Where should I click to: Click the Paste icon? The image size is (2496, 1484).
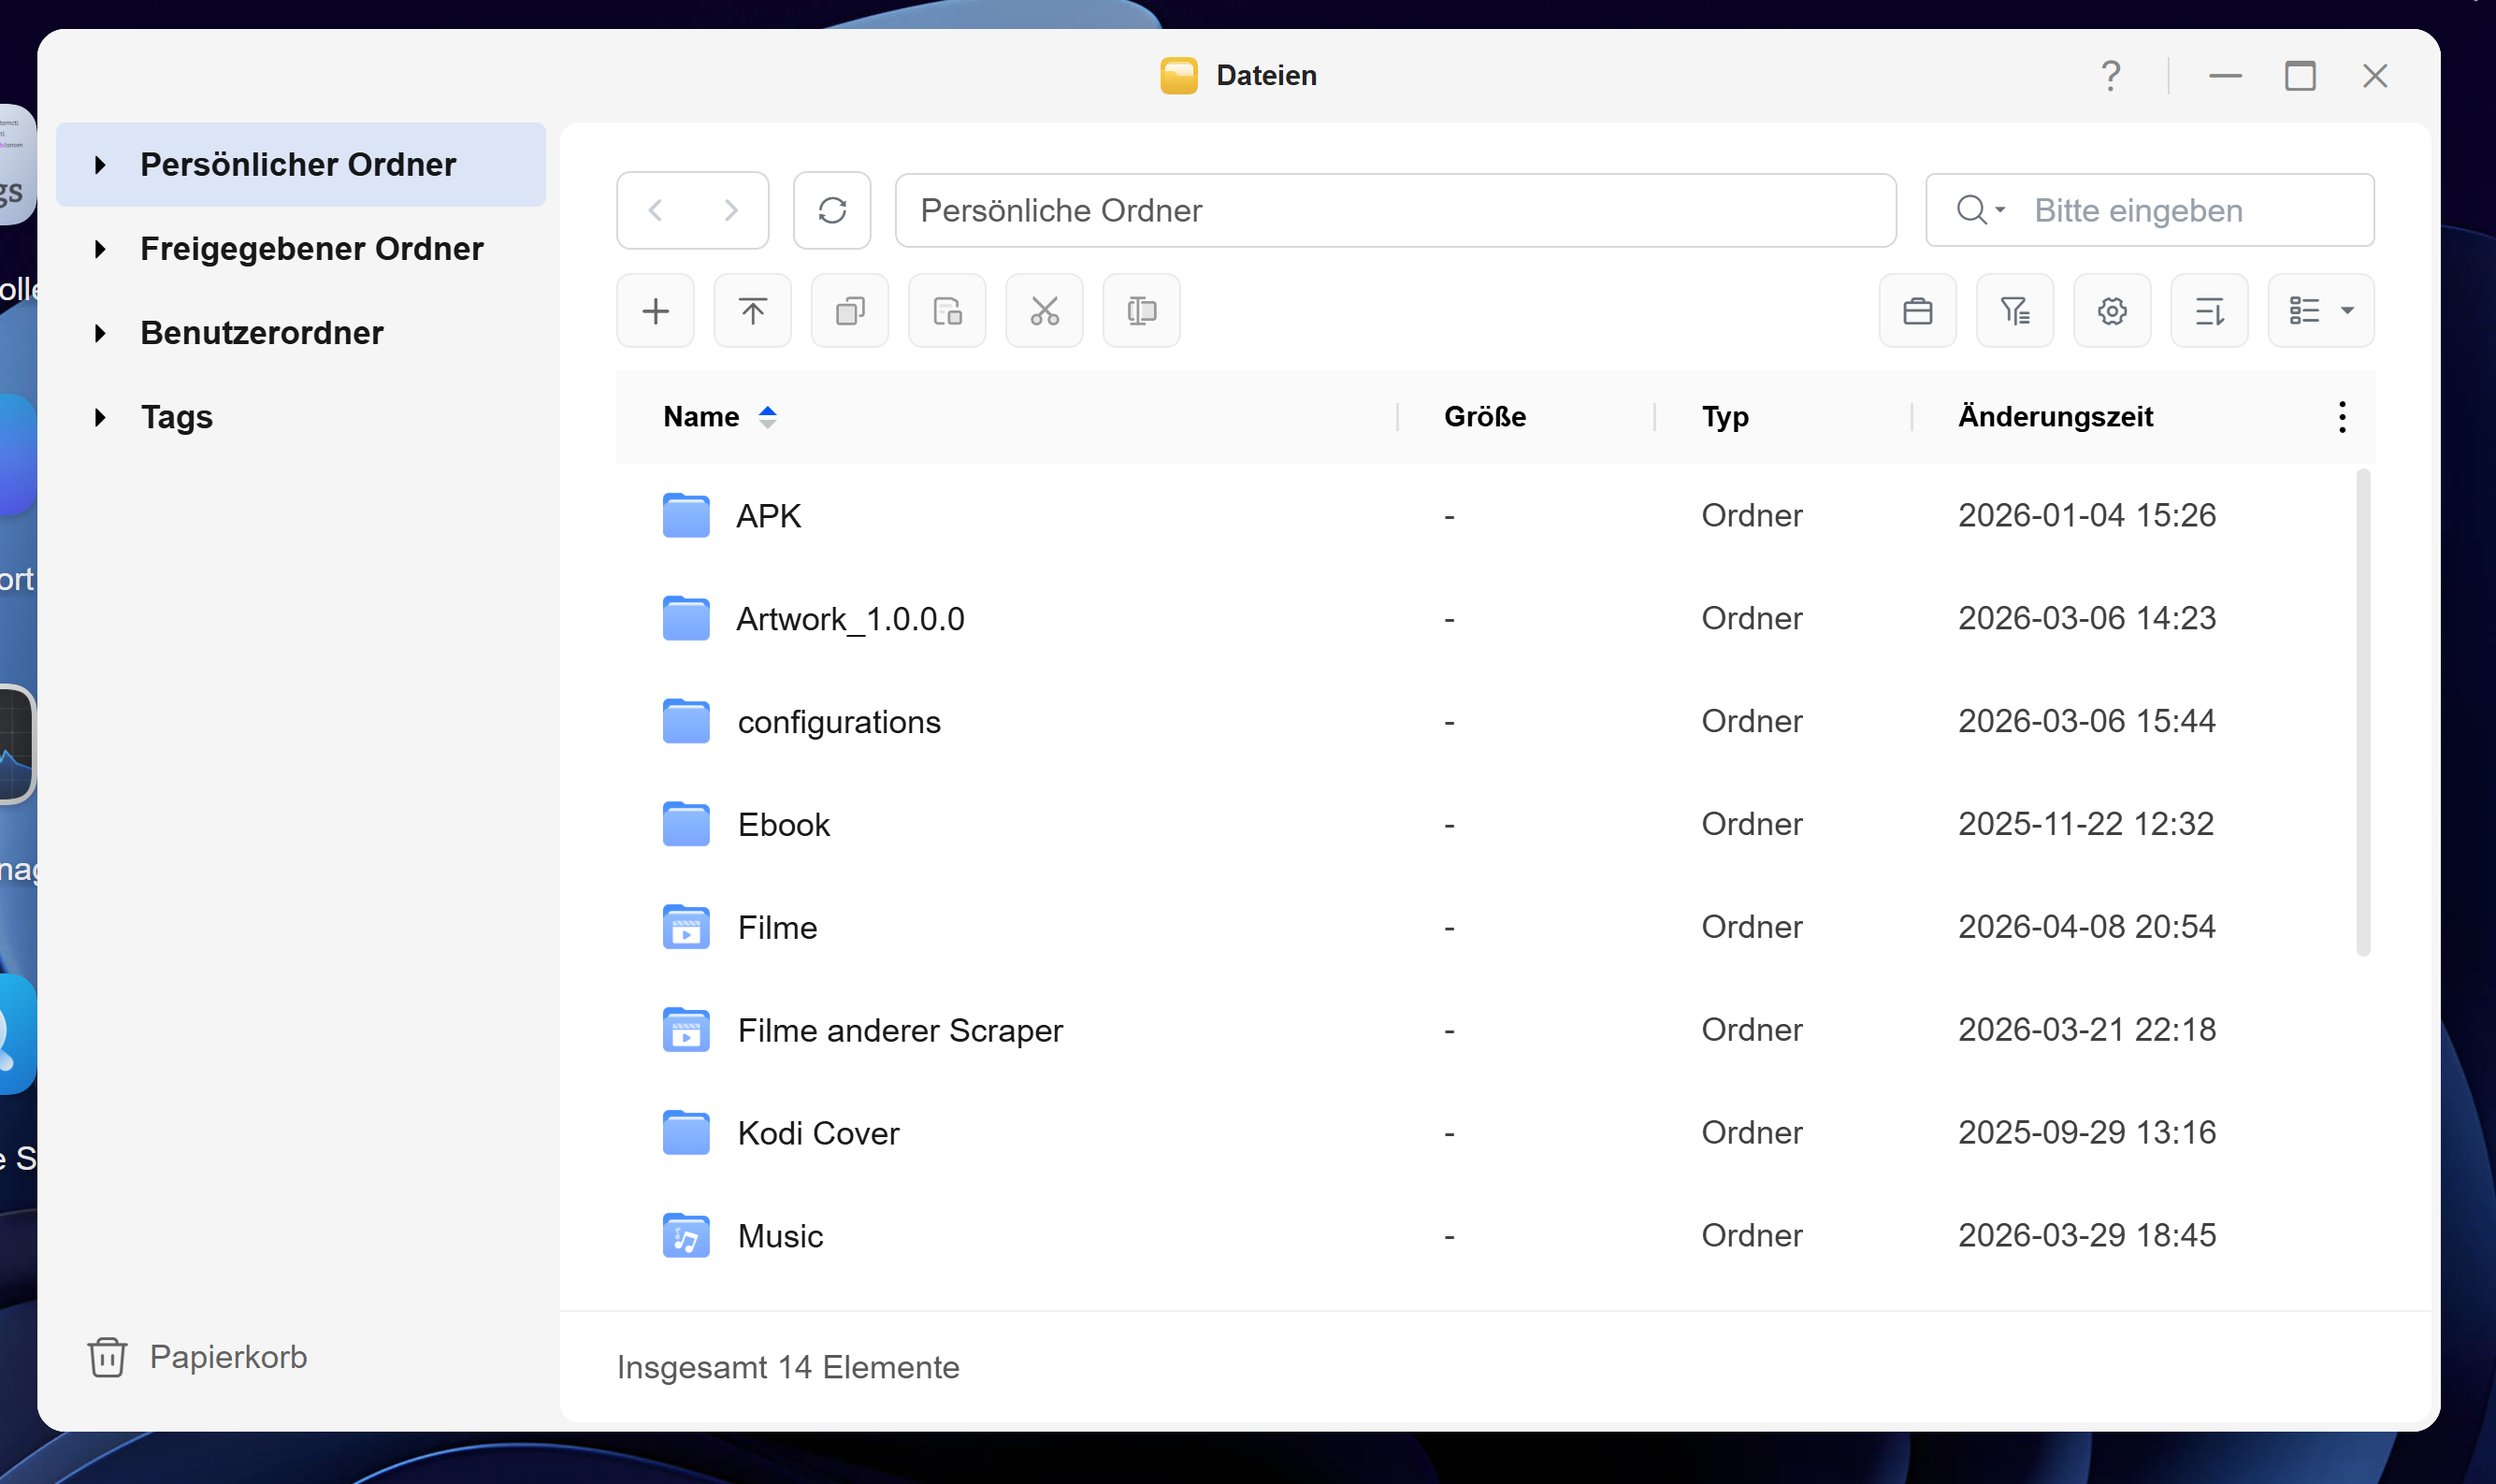coord(945,310)
